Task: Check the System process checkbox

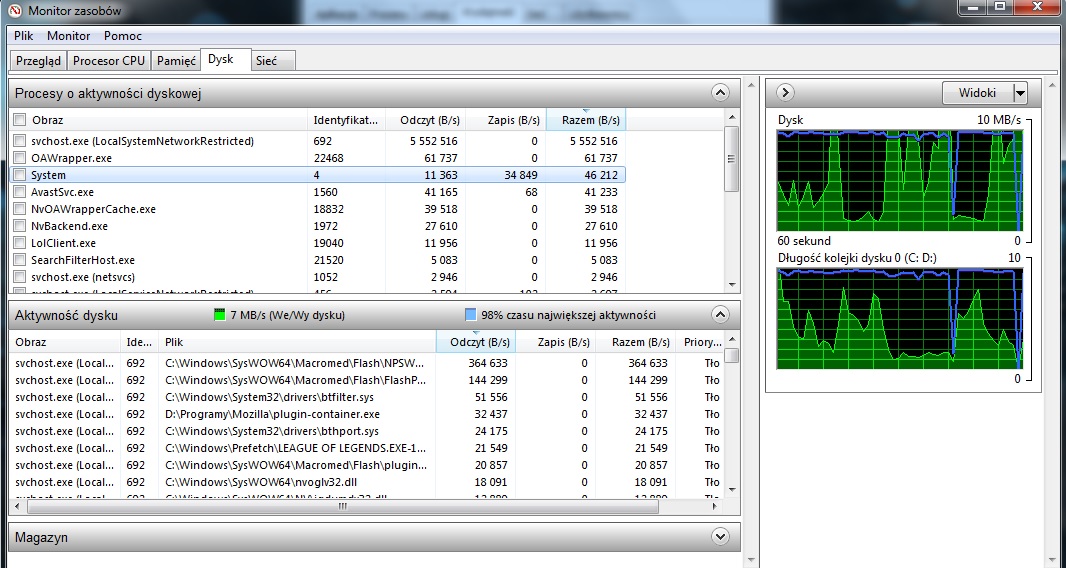Action: [20, 175]
